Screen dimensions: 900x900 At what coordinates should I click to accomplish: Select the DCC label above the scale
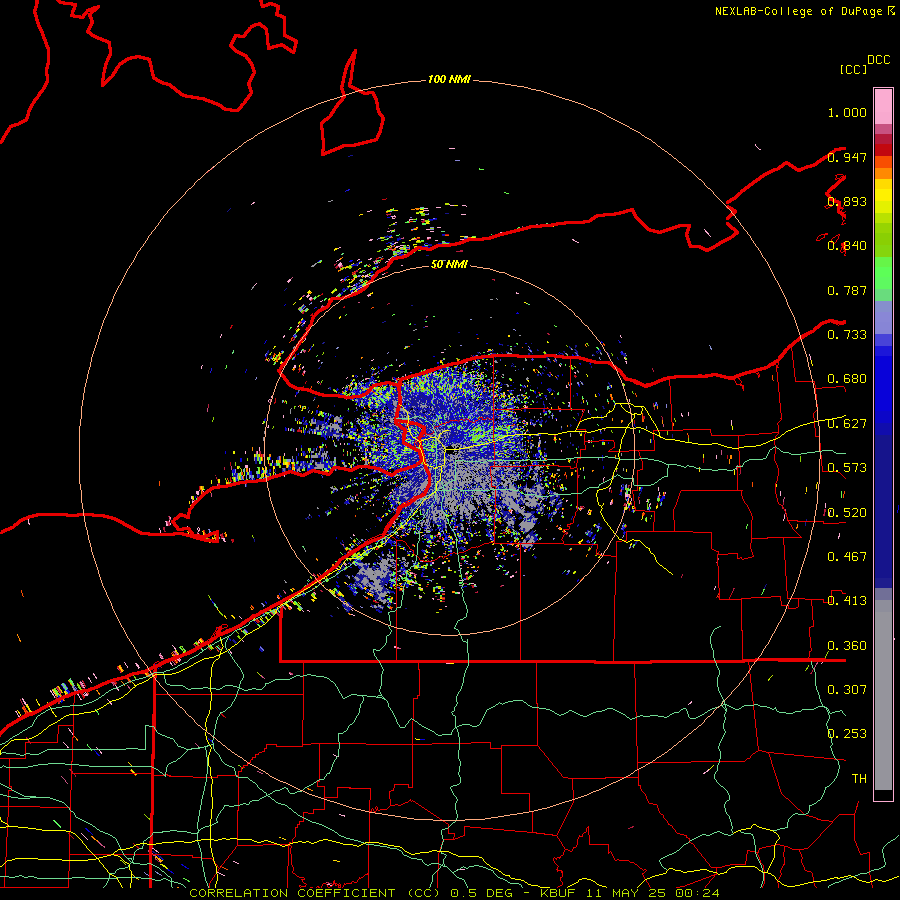click(x=879, y=60)
